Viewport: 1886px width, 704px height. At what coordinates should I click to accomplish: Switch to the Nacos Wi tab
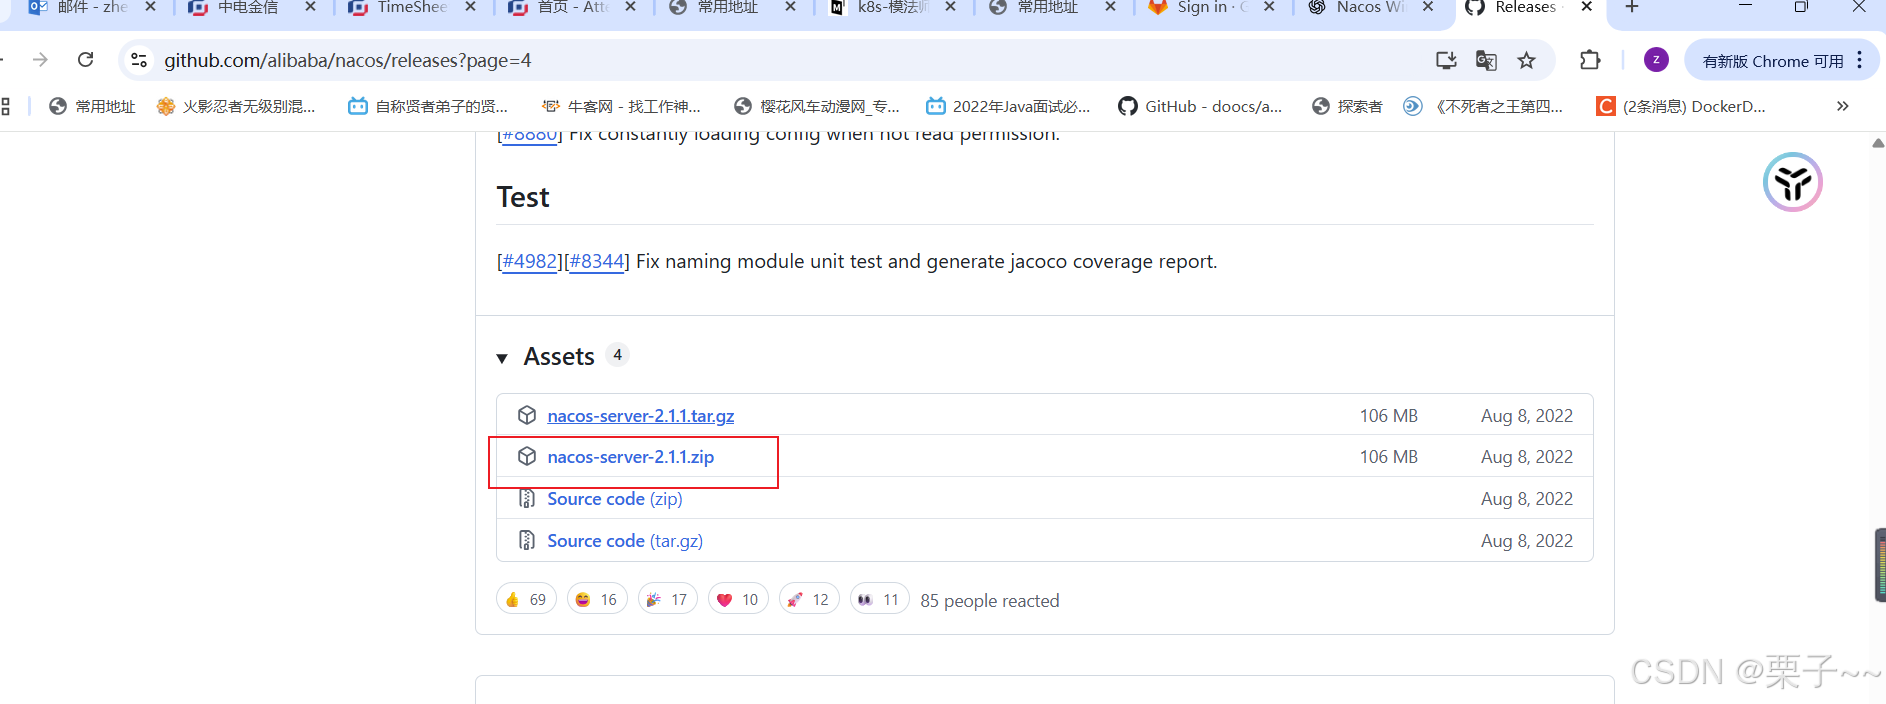pyautogui.click(x=1372, y=8)
